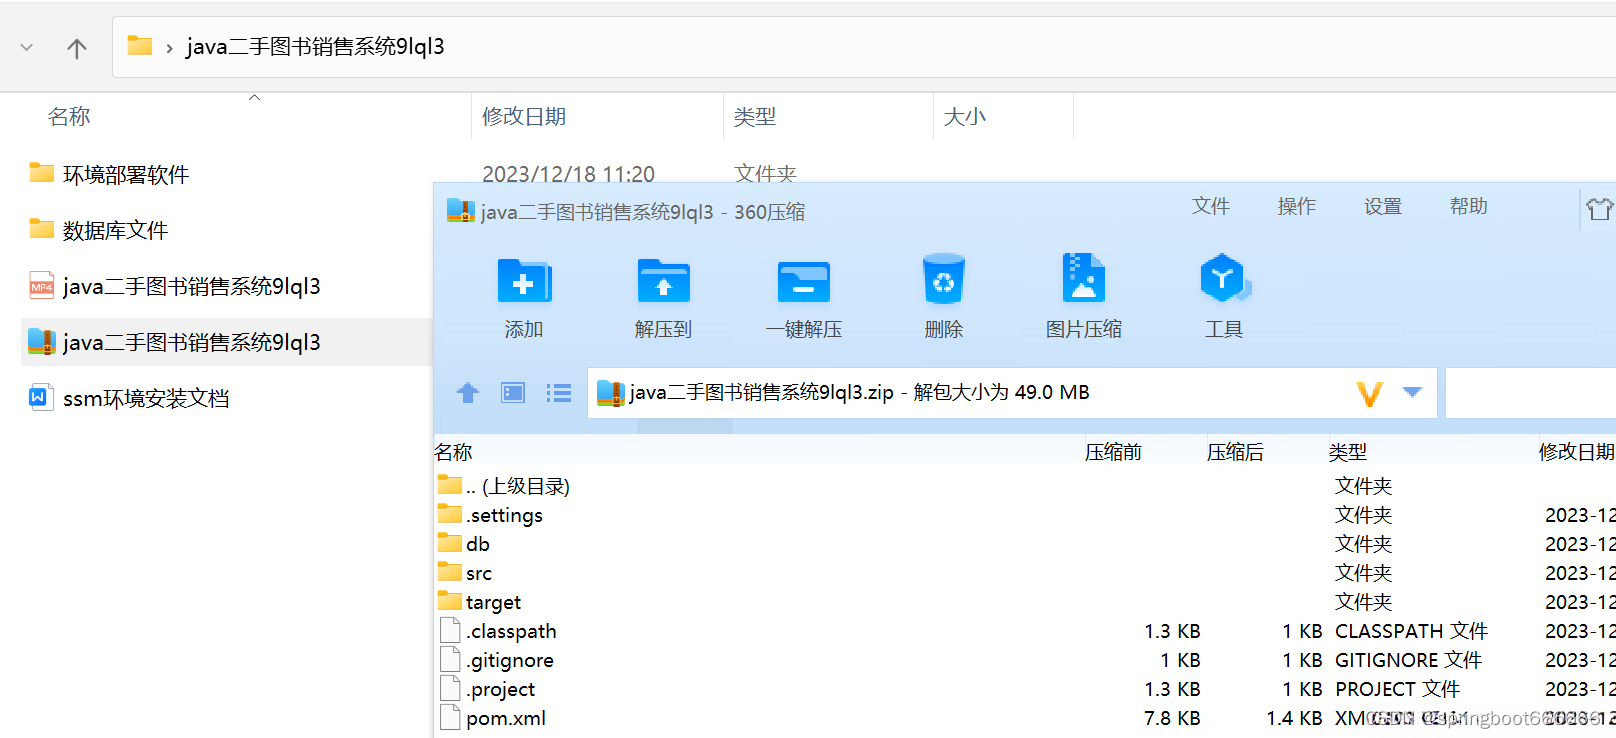Image resolution: width=1616 pixels, height=738 pixels.
Task: Sort archive list by the 修改日期 column
Action: 1576,452
